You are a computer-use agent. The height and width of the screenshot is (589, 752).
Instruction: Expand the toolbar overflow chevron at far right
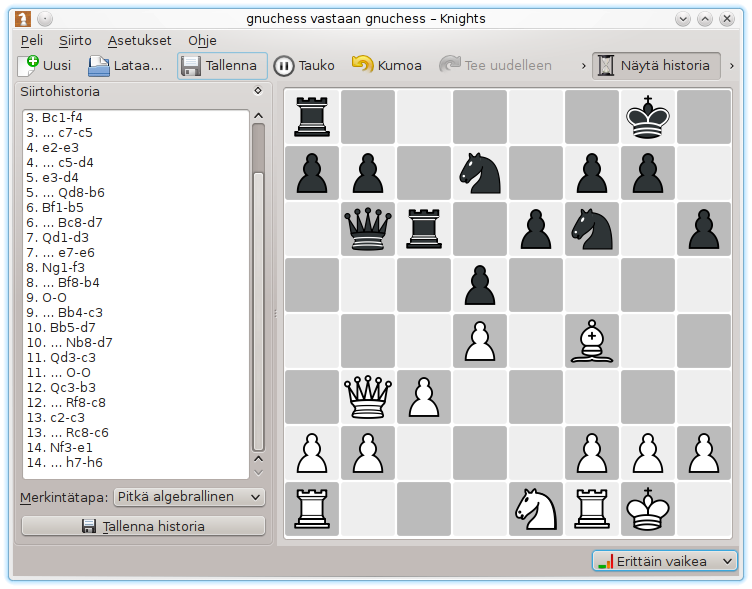732,66
